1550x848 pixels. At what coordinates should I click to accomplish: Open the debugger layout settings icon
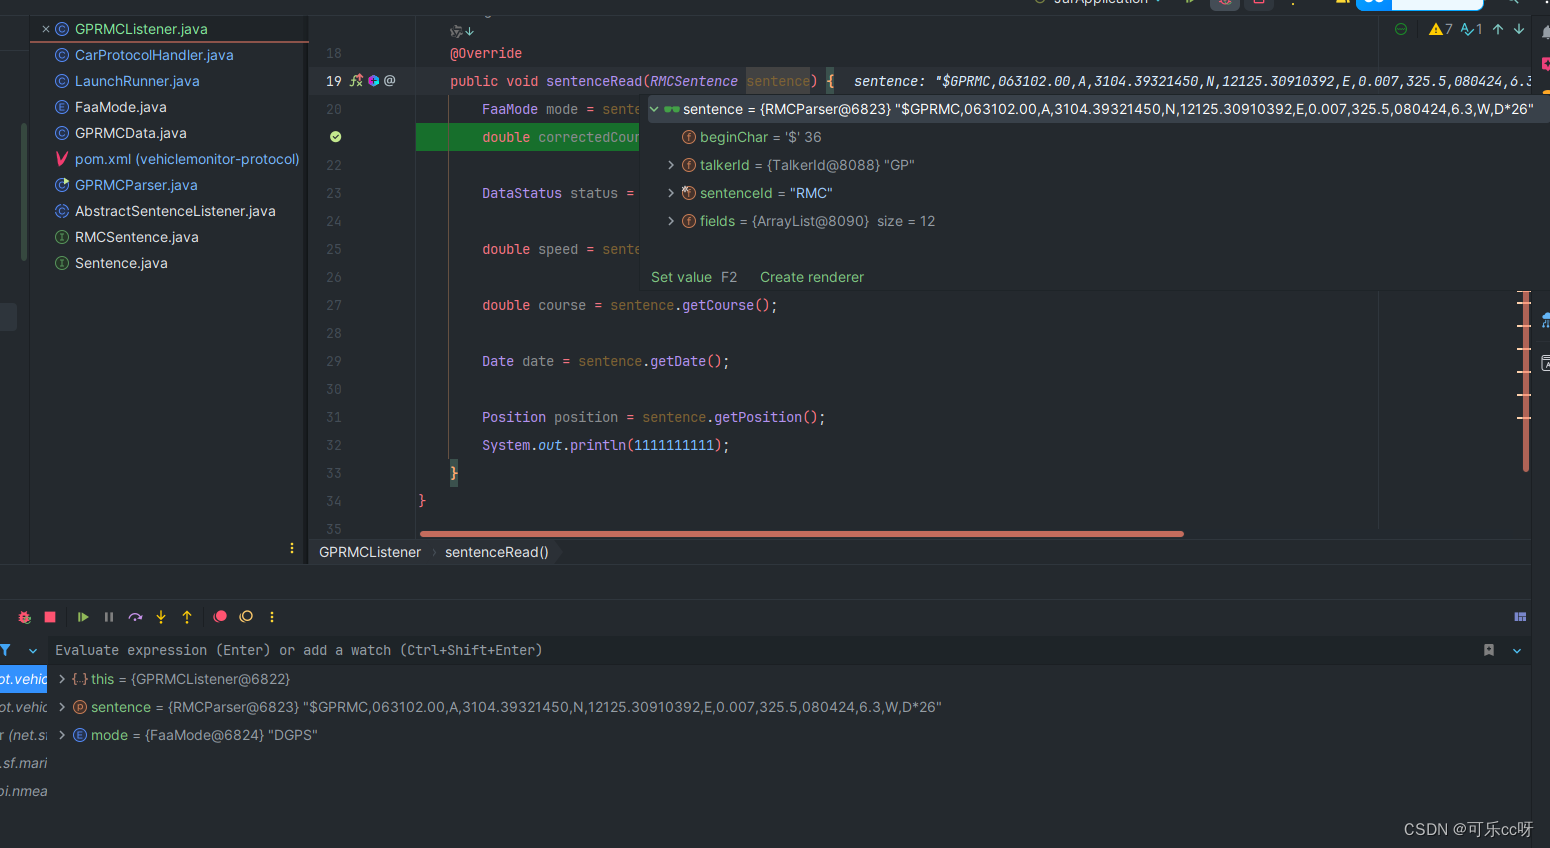[x=1520, y=617]
